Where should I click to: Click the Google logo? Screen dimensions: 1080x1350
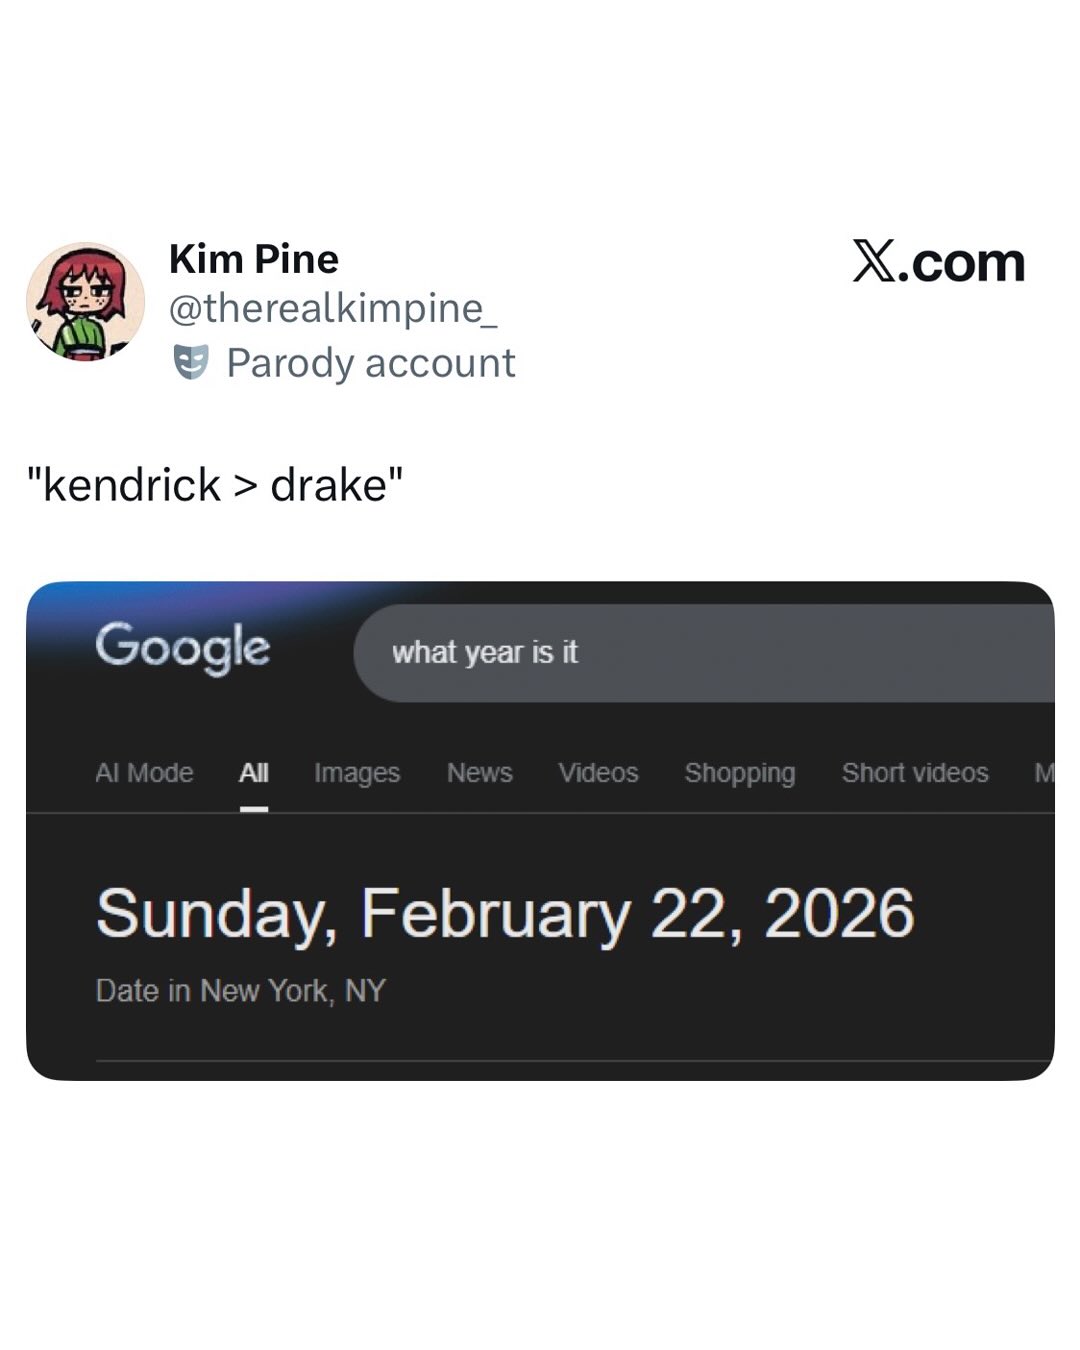[x=183, y=647]
